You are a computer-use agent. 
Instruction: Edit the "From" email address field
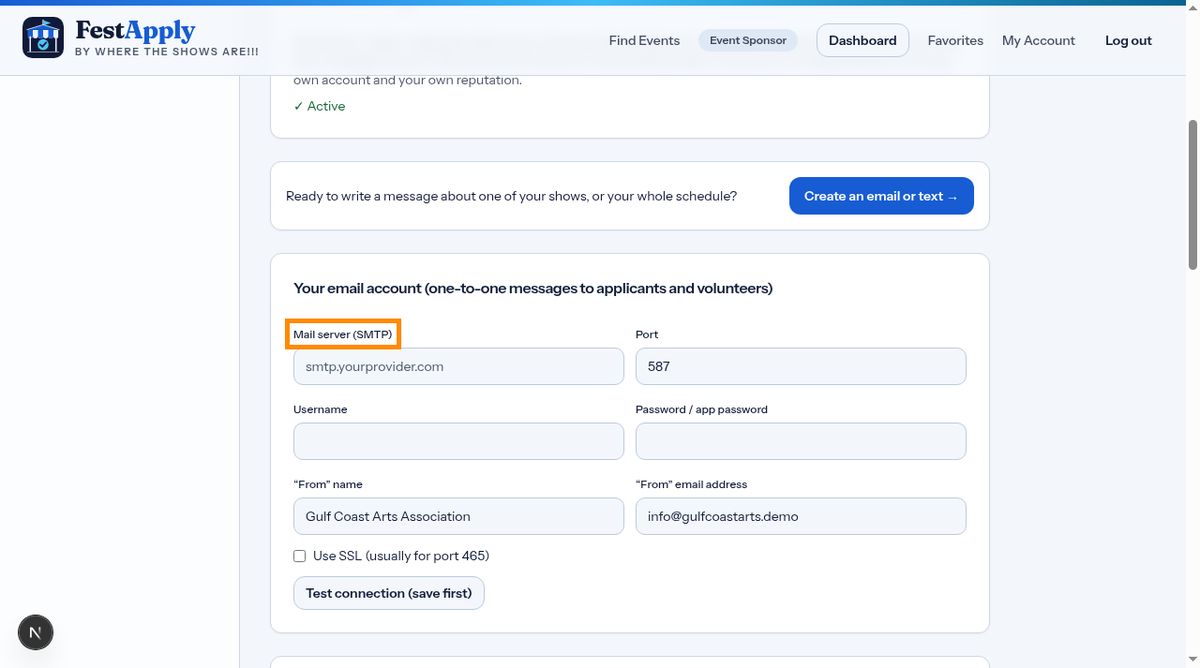[801, 516]
